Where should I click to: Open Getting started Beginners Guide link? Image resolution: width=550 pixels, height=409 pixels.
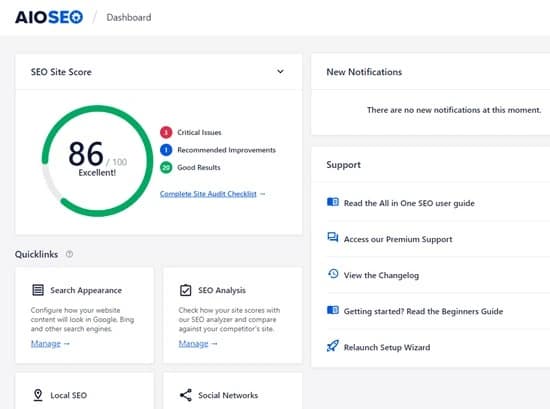coord(423,311)
